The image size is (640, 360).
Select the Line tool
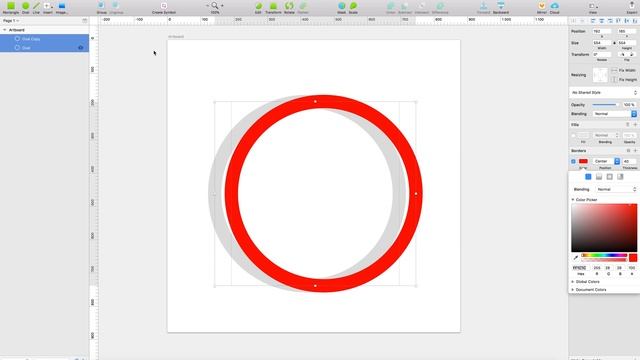(x=37, y=6)
